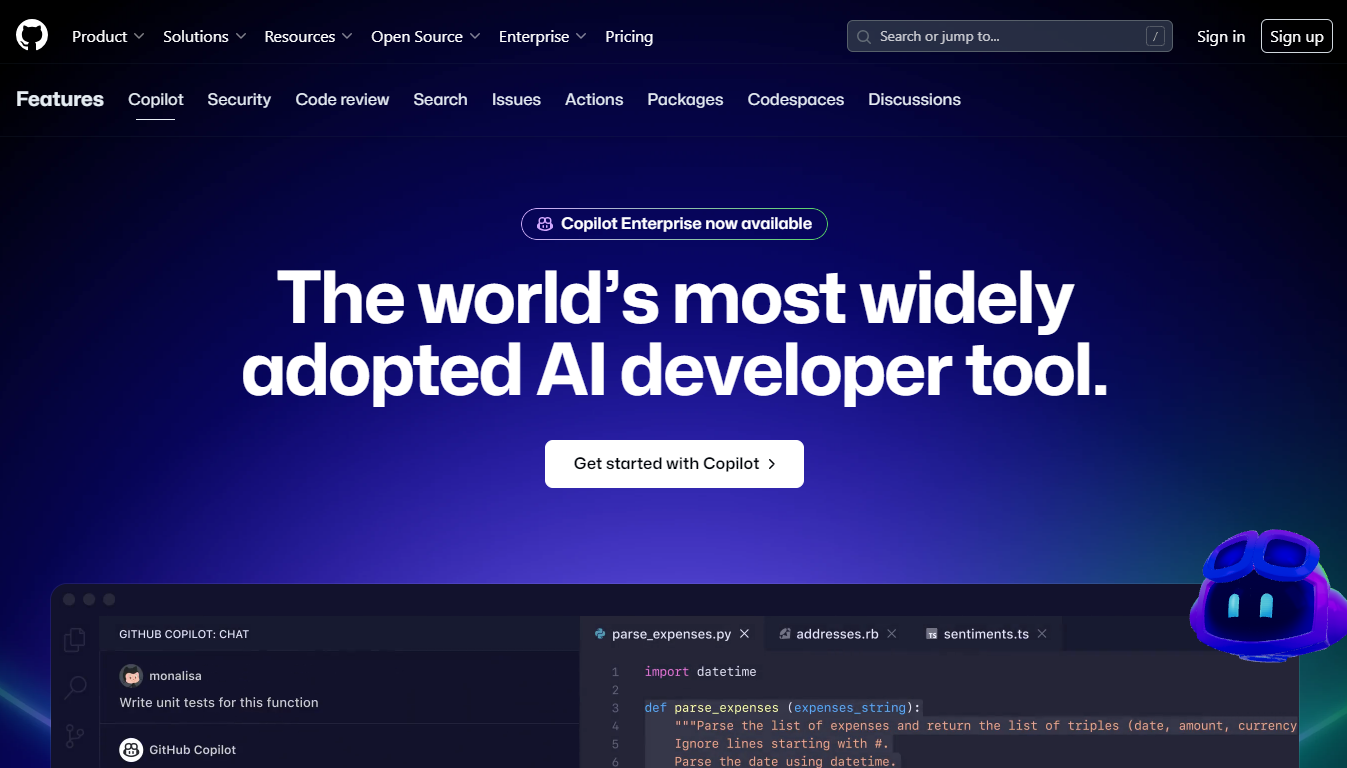Click Sign in

tap(1221, 37)
